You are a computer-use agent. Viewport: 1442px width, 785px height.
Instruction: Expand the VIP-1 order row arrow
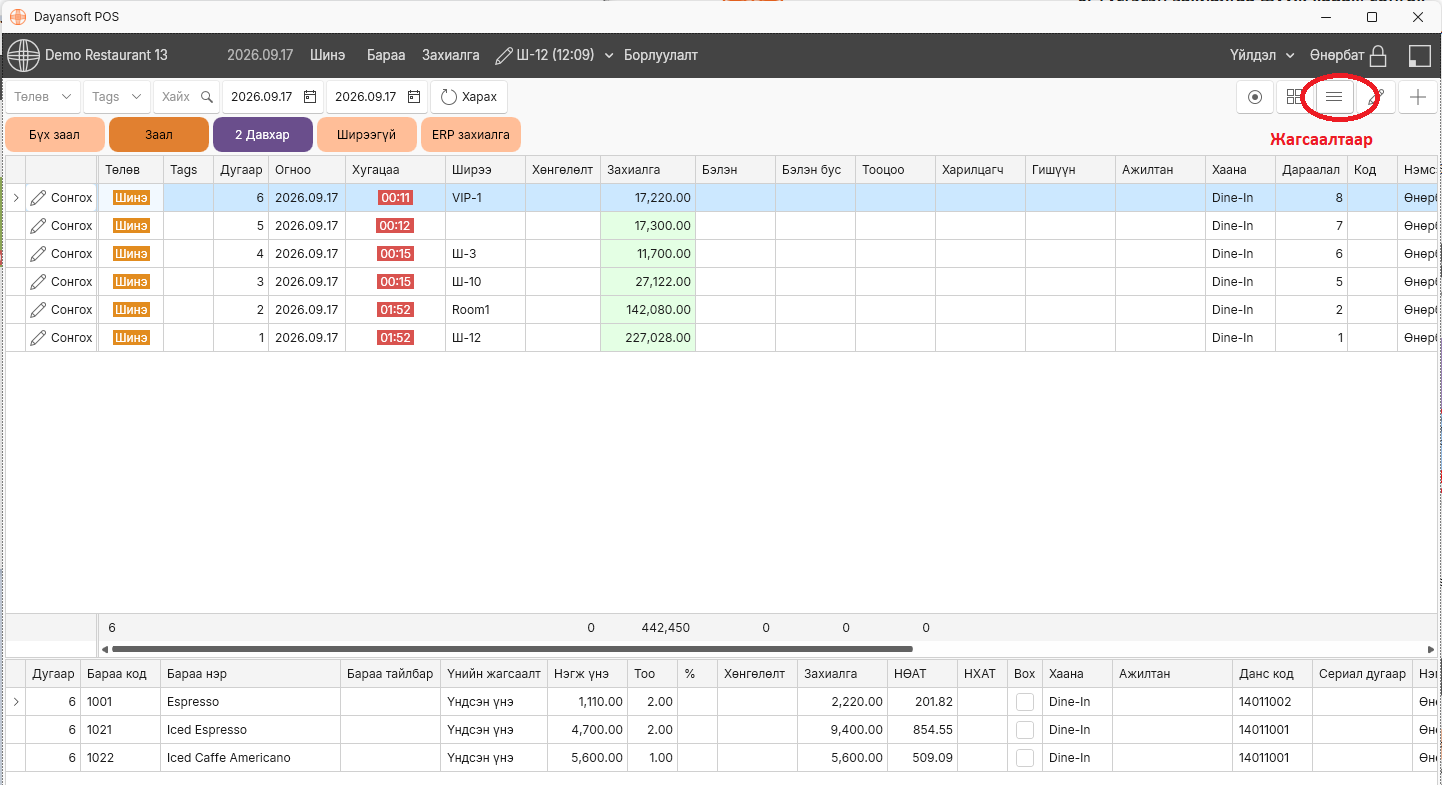[15, 198]
